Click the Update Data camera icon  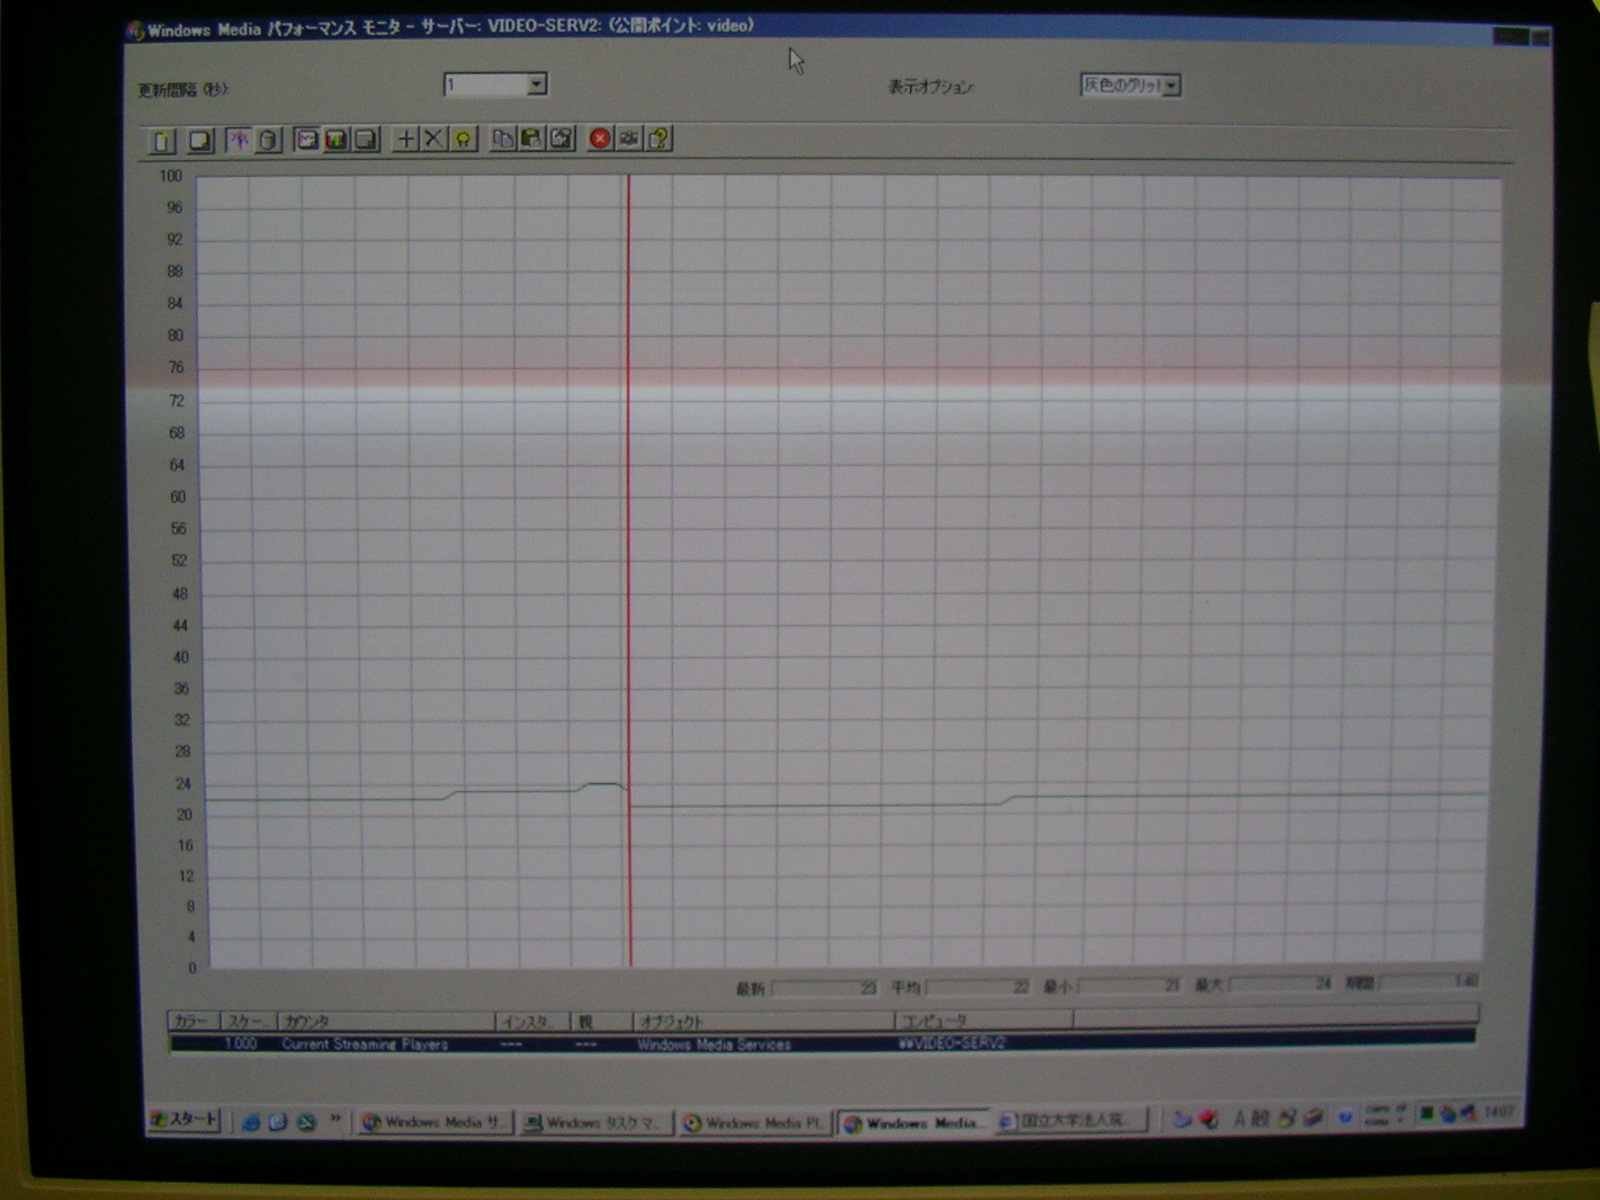629,138
